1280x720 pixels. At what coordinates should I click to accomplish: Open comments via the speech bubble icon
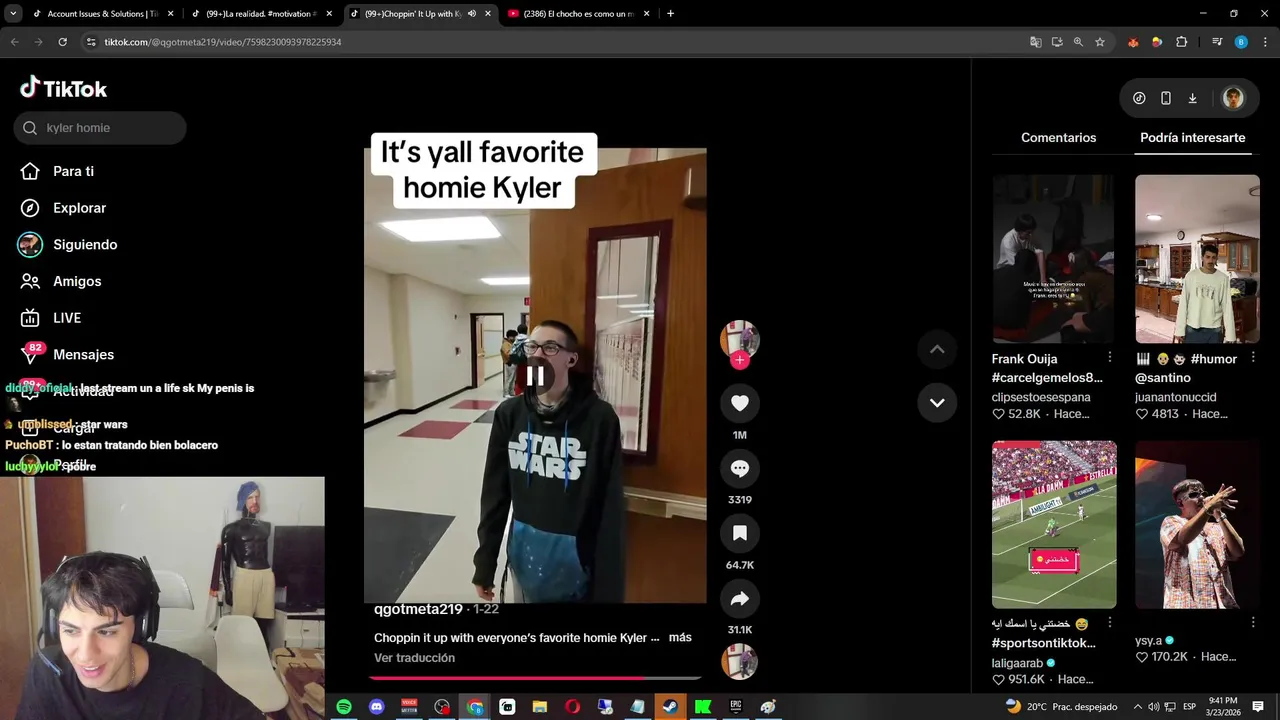click(x=740, y=468)
